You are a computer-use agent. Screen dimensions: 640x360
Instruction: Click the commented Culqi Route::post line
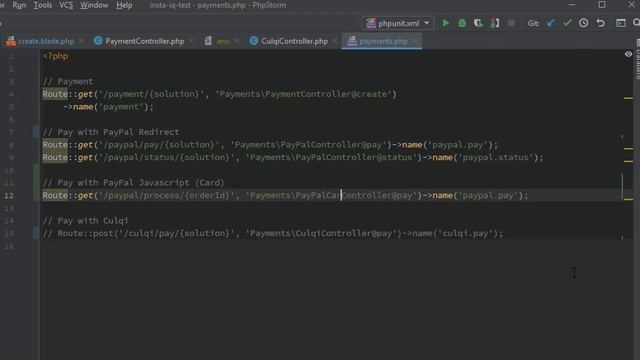coord(273,233)
